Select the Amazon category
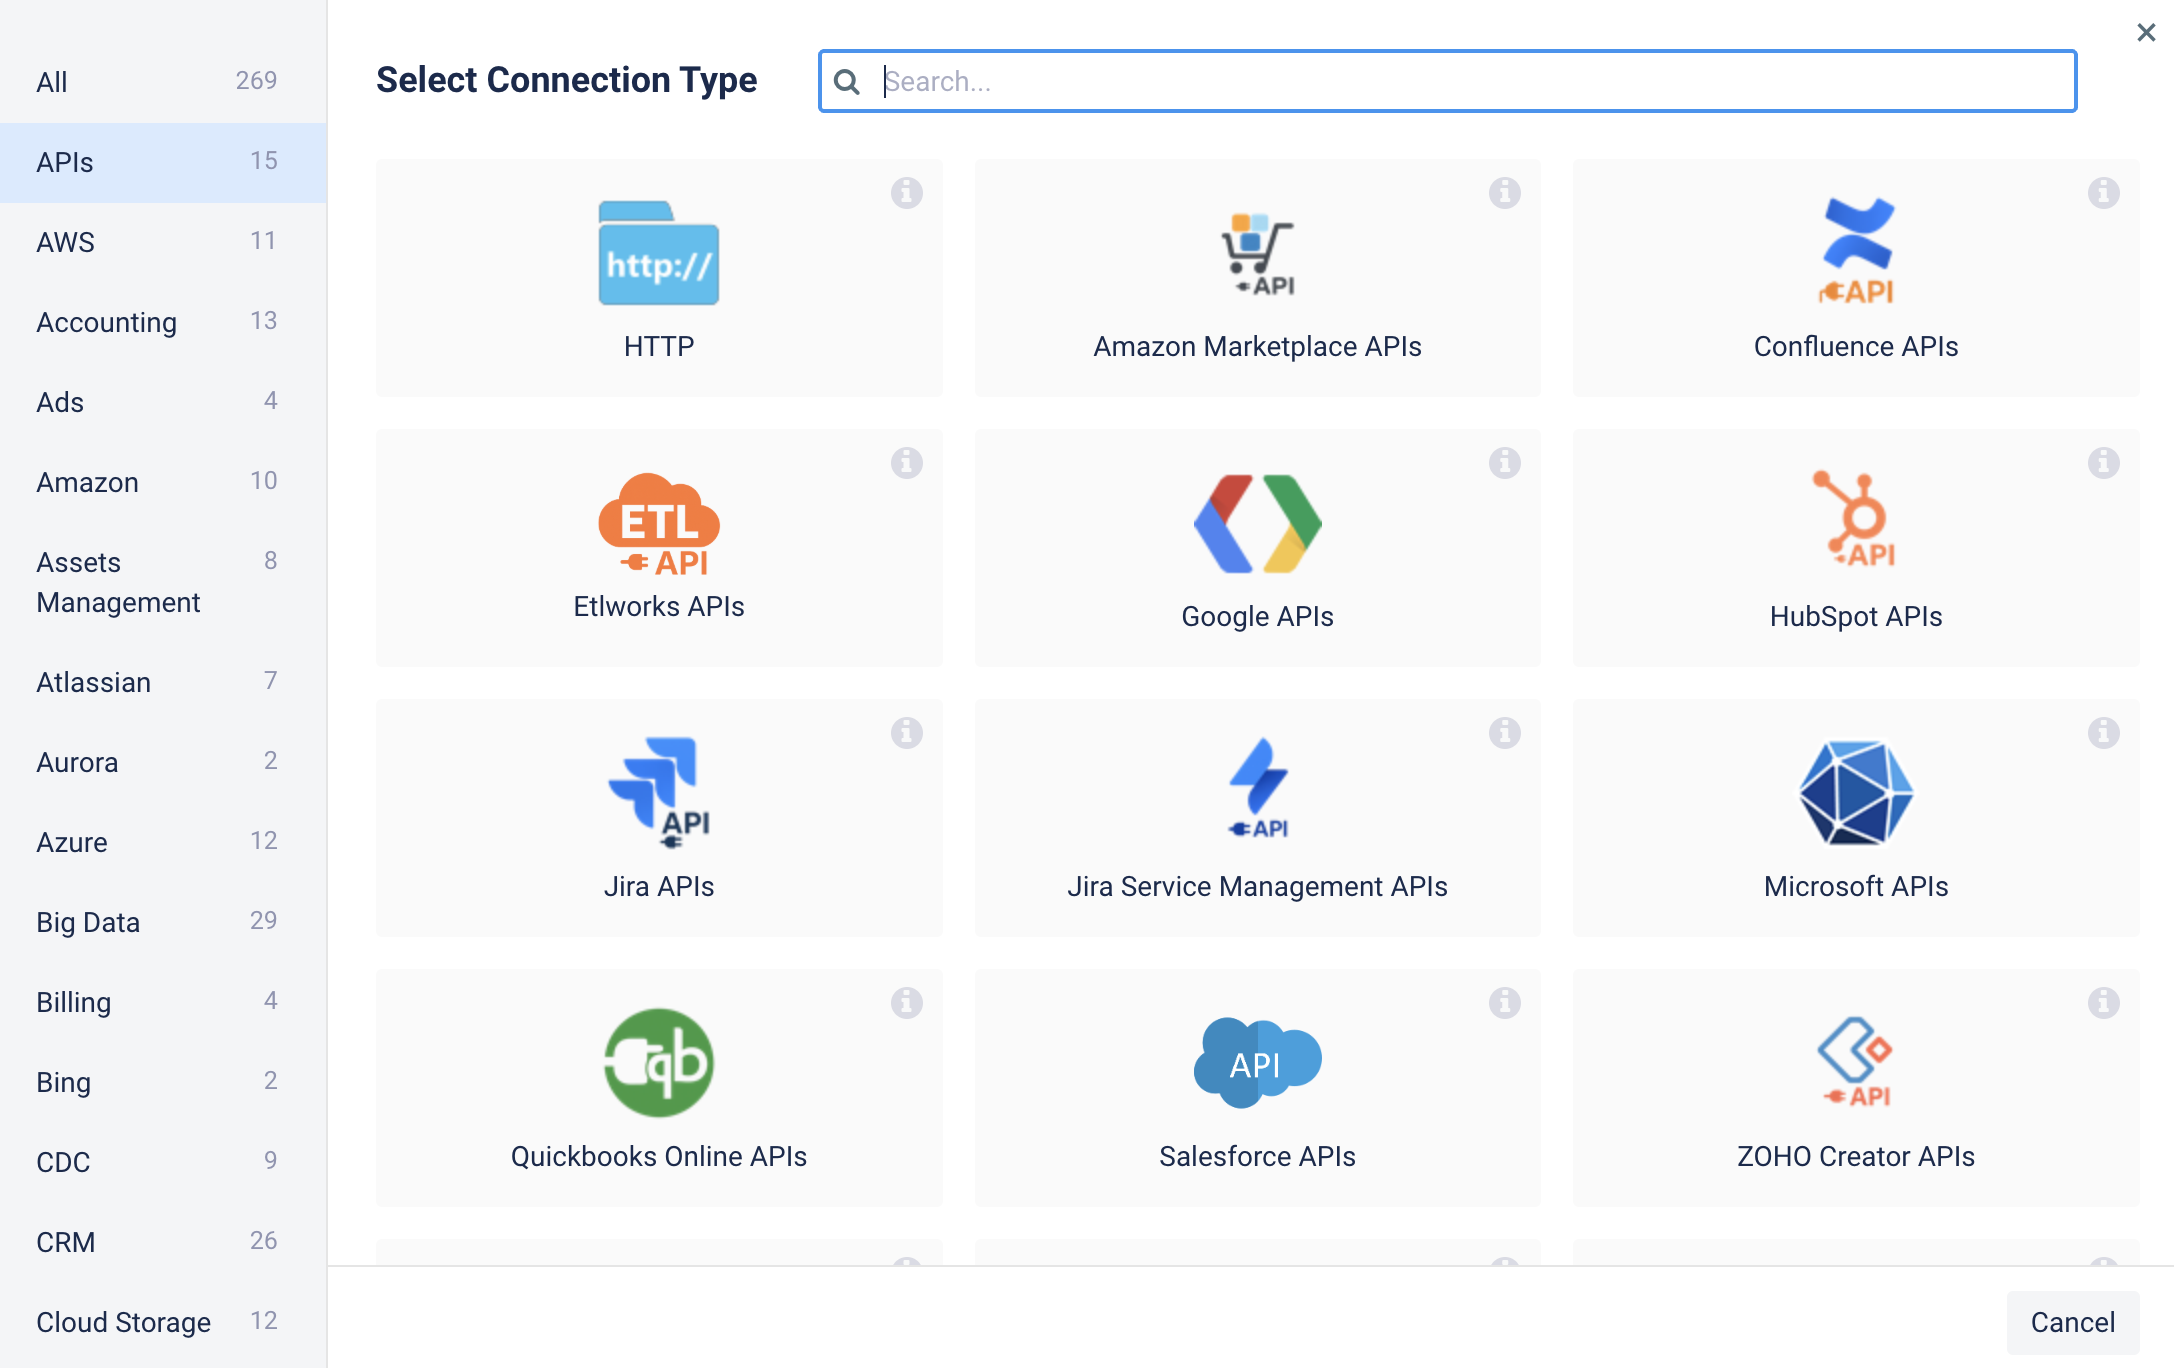 click(163, 482)
